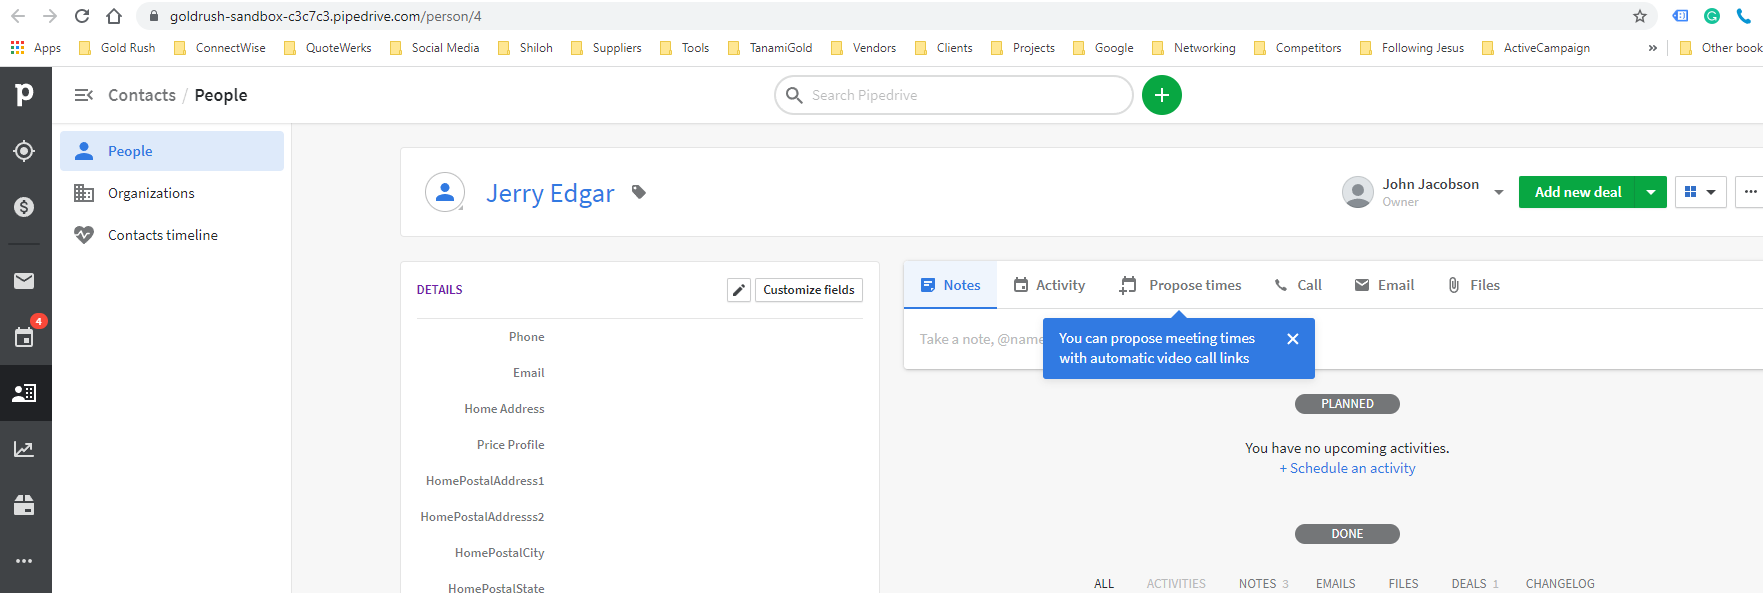This screenshot has height=593, width=1763.
Task: Open Insights chart icon in sidebar
Action: click(x=24, y=449)
